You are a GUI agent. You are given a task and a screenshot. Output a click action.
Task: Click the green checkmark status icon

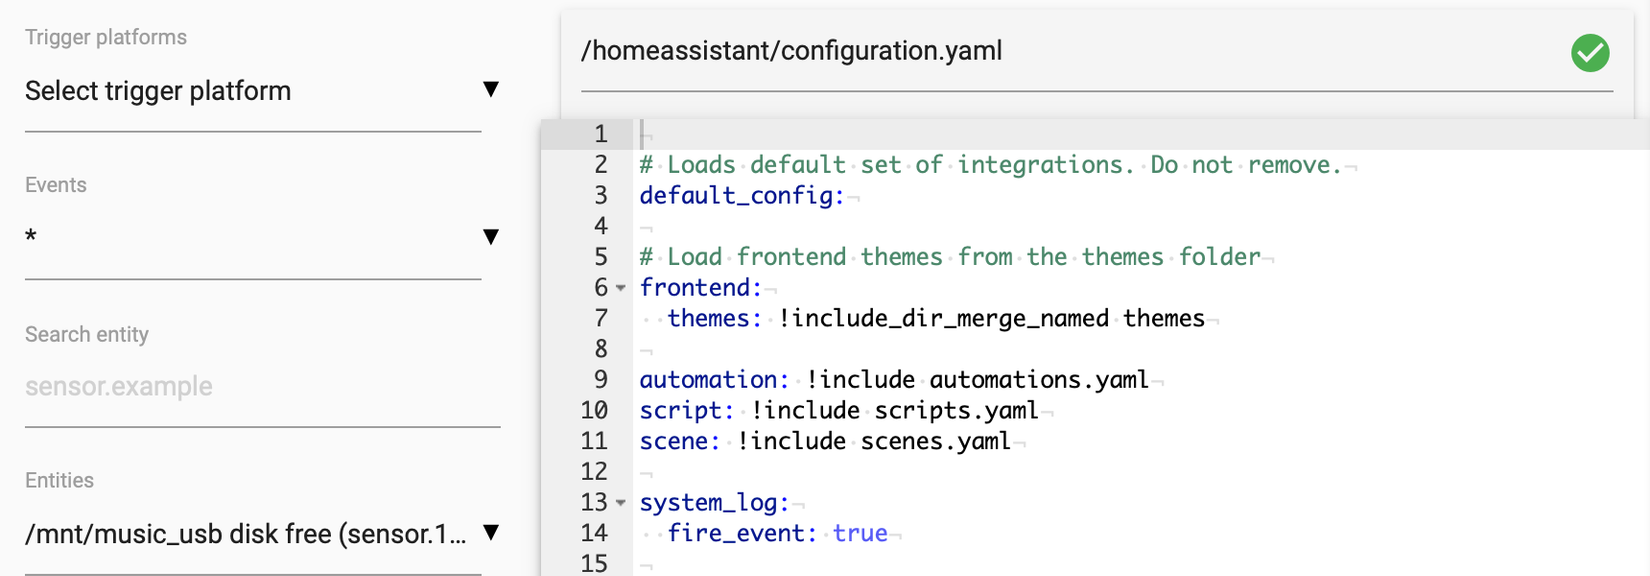[x=1590, y=52]
